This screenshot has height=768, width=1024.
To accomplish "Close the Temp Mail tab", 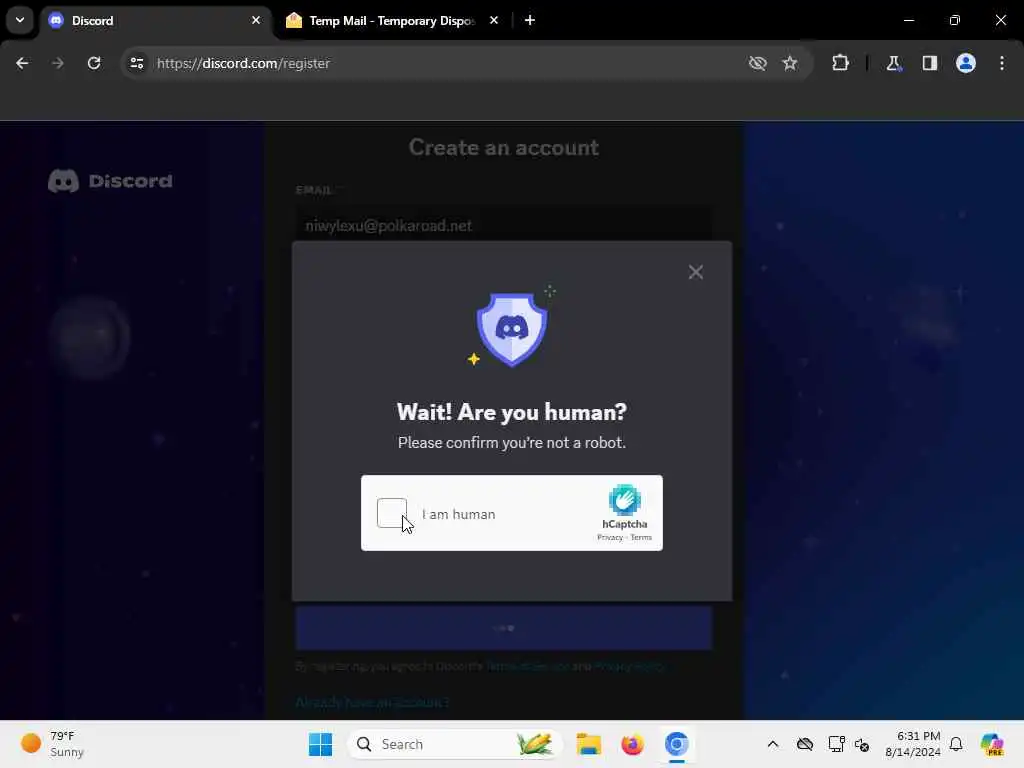I will click(494, 20).
